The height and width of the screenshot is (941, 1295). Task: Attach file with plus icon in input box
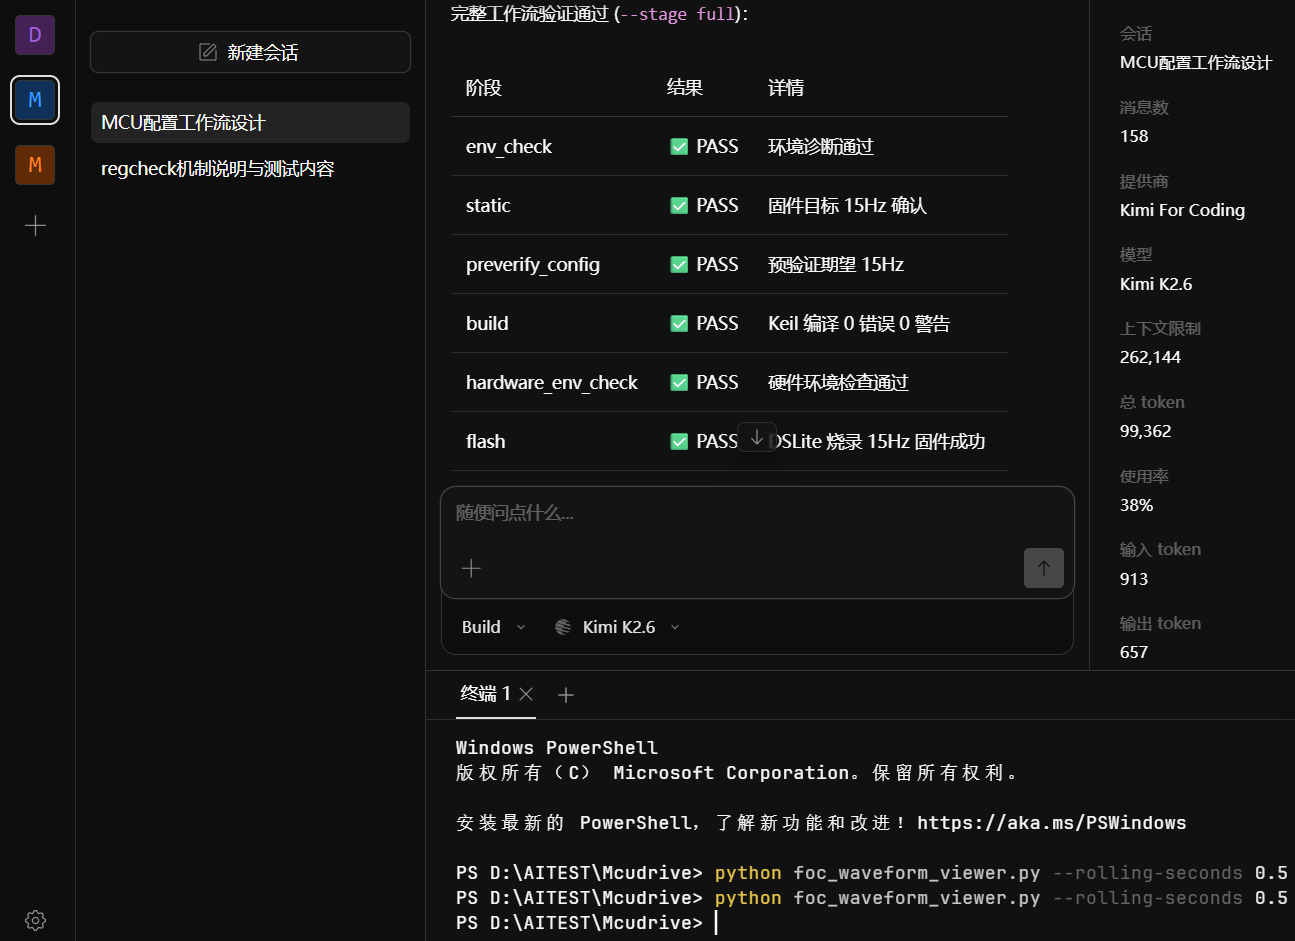click(x=471, y=568)
